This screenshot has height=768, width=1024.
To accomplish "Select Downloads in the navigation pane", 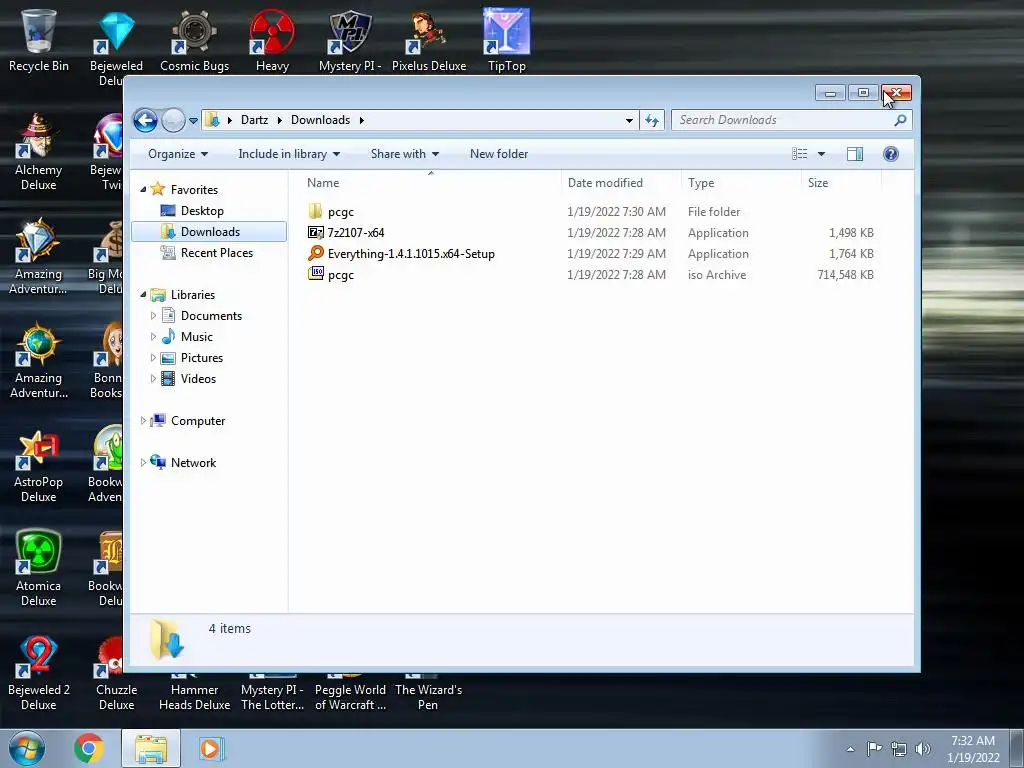I will point(209,232).
